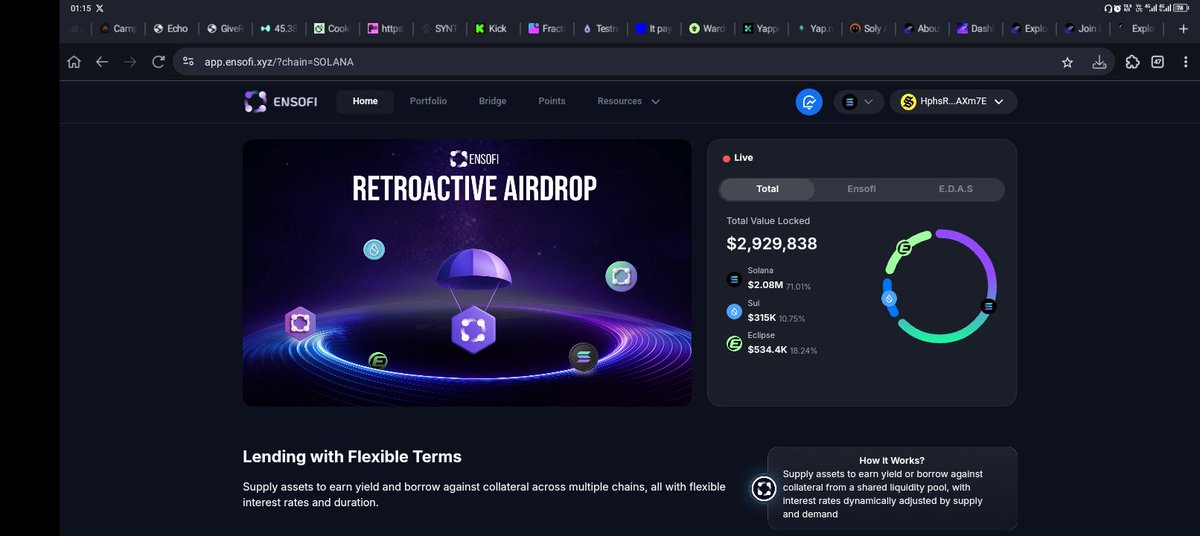1200x536 pixels.
Task: Open a new browser tab with the plus button
Action: pyautogui.click(x=1181, y=29)
